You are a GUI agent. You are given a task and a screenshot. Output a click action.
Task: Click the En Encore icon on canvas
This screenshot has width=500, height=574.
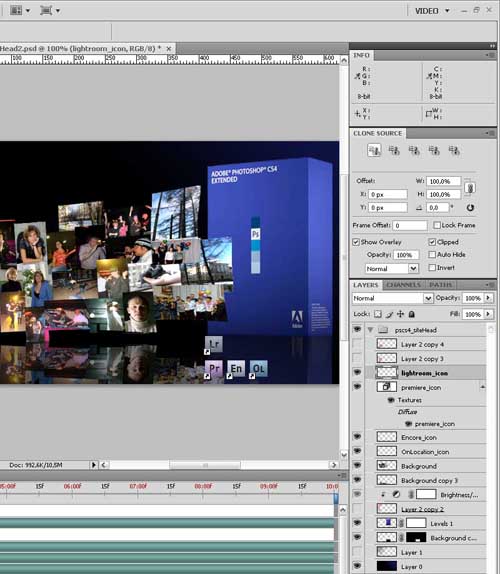(236, 368)
